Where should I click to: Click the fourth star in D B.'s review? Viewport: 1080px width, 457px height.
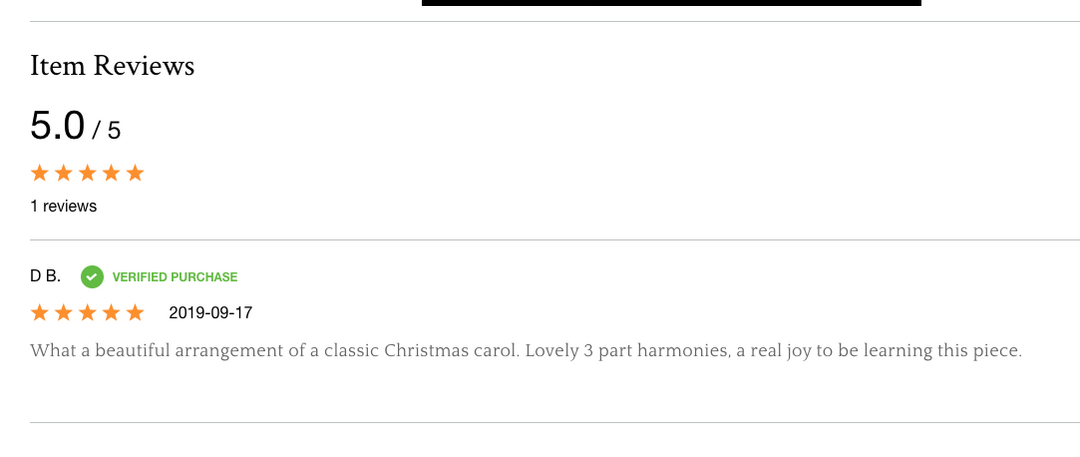pos(111,313)
